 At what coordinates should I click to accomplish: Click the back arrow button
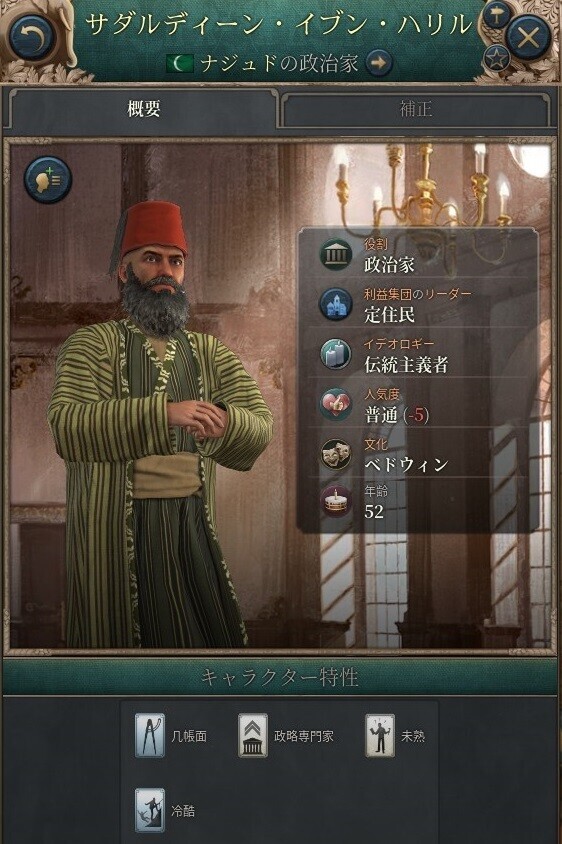32,38
